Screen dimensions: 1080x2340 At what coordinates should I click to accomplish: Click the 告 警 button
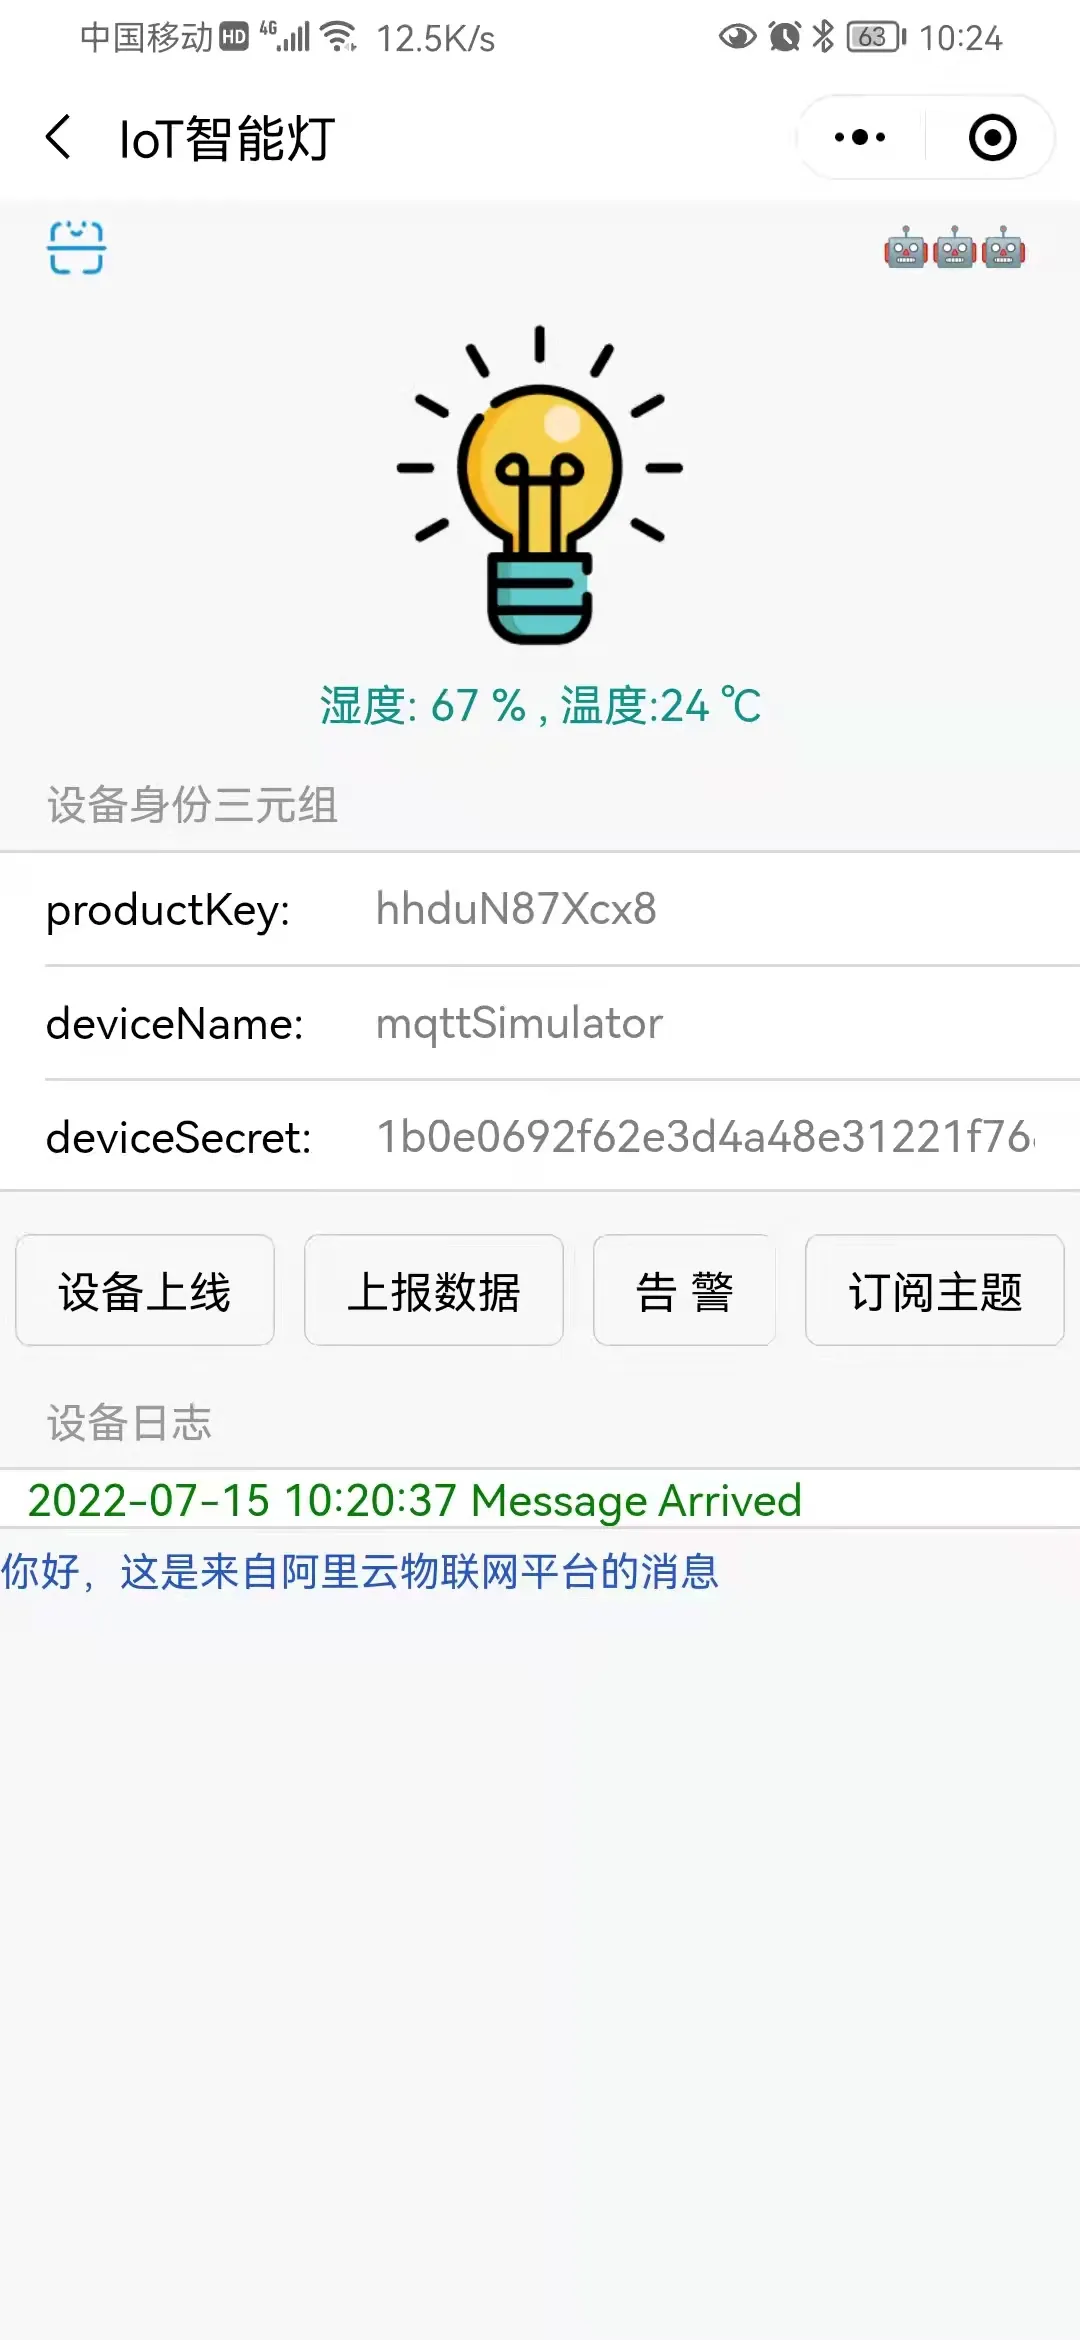685,1290
